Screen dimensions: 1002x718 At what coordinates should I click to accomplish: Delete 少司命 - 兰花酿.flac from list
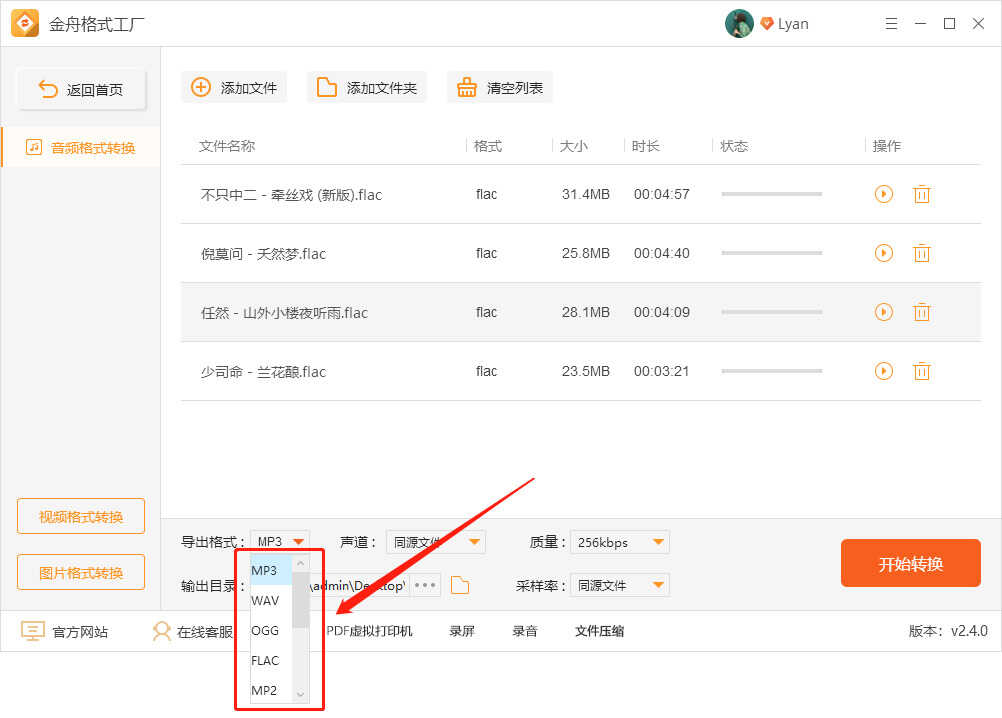click(921, 371)
